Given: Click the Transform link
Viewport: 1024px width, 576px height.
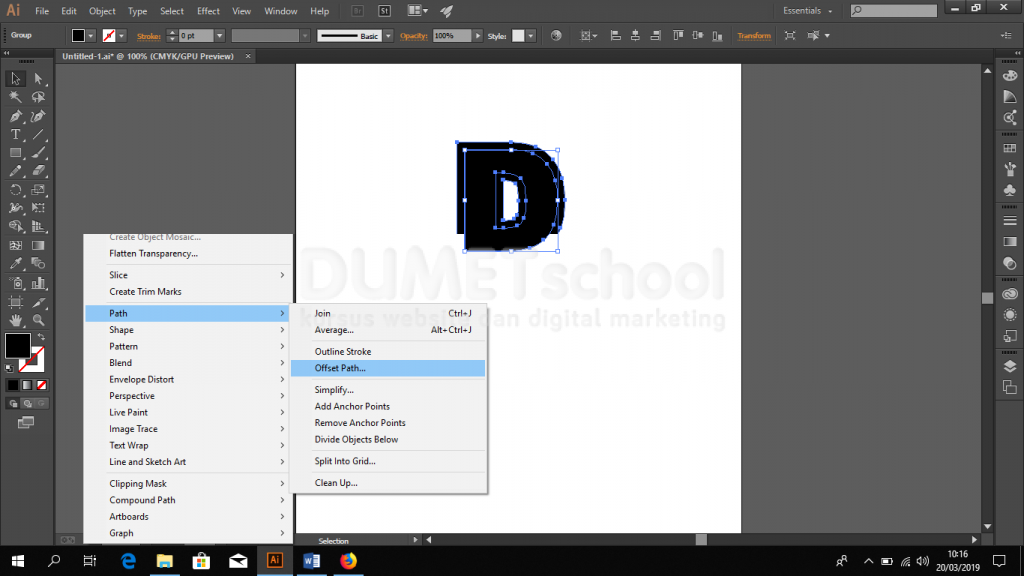Looking at the screenshot, I should click(x=754, y=36).
